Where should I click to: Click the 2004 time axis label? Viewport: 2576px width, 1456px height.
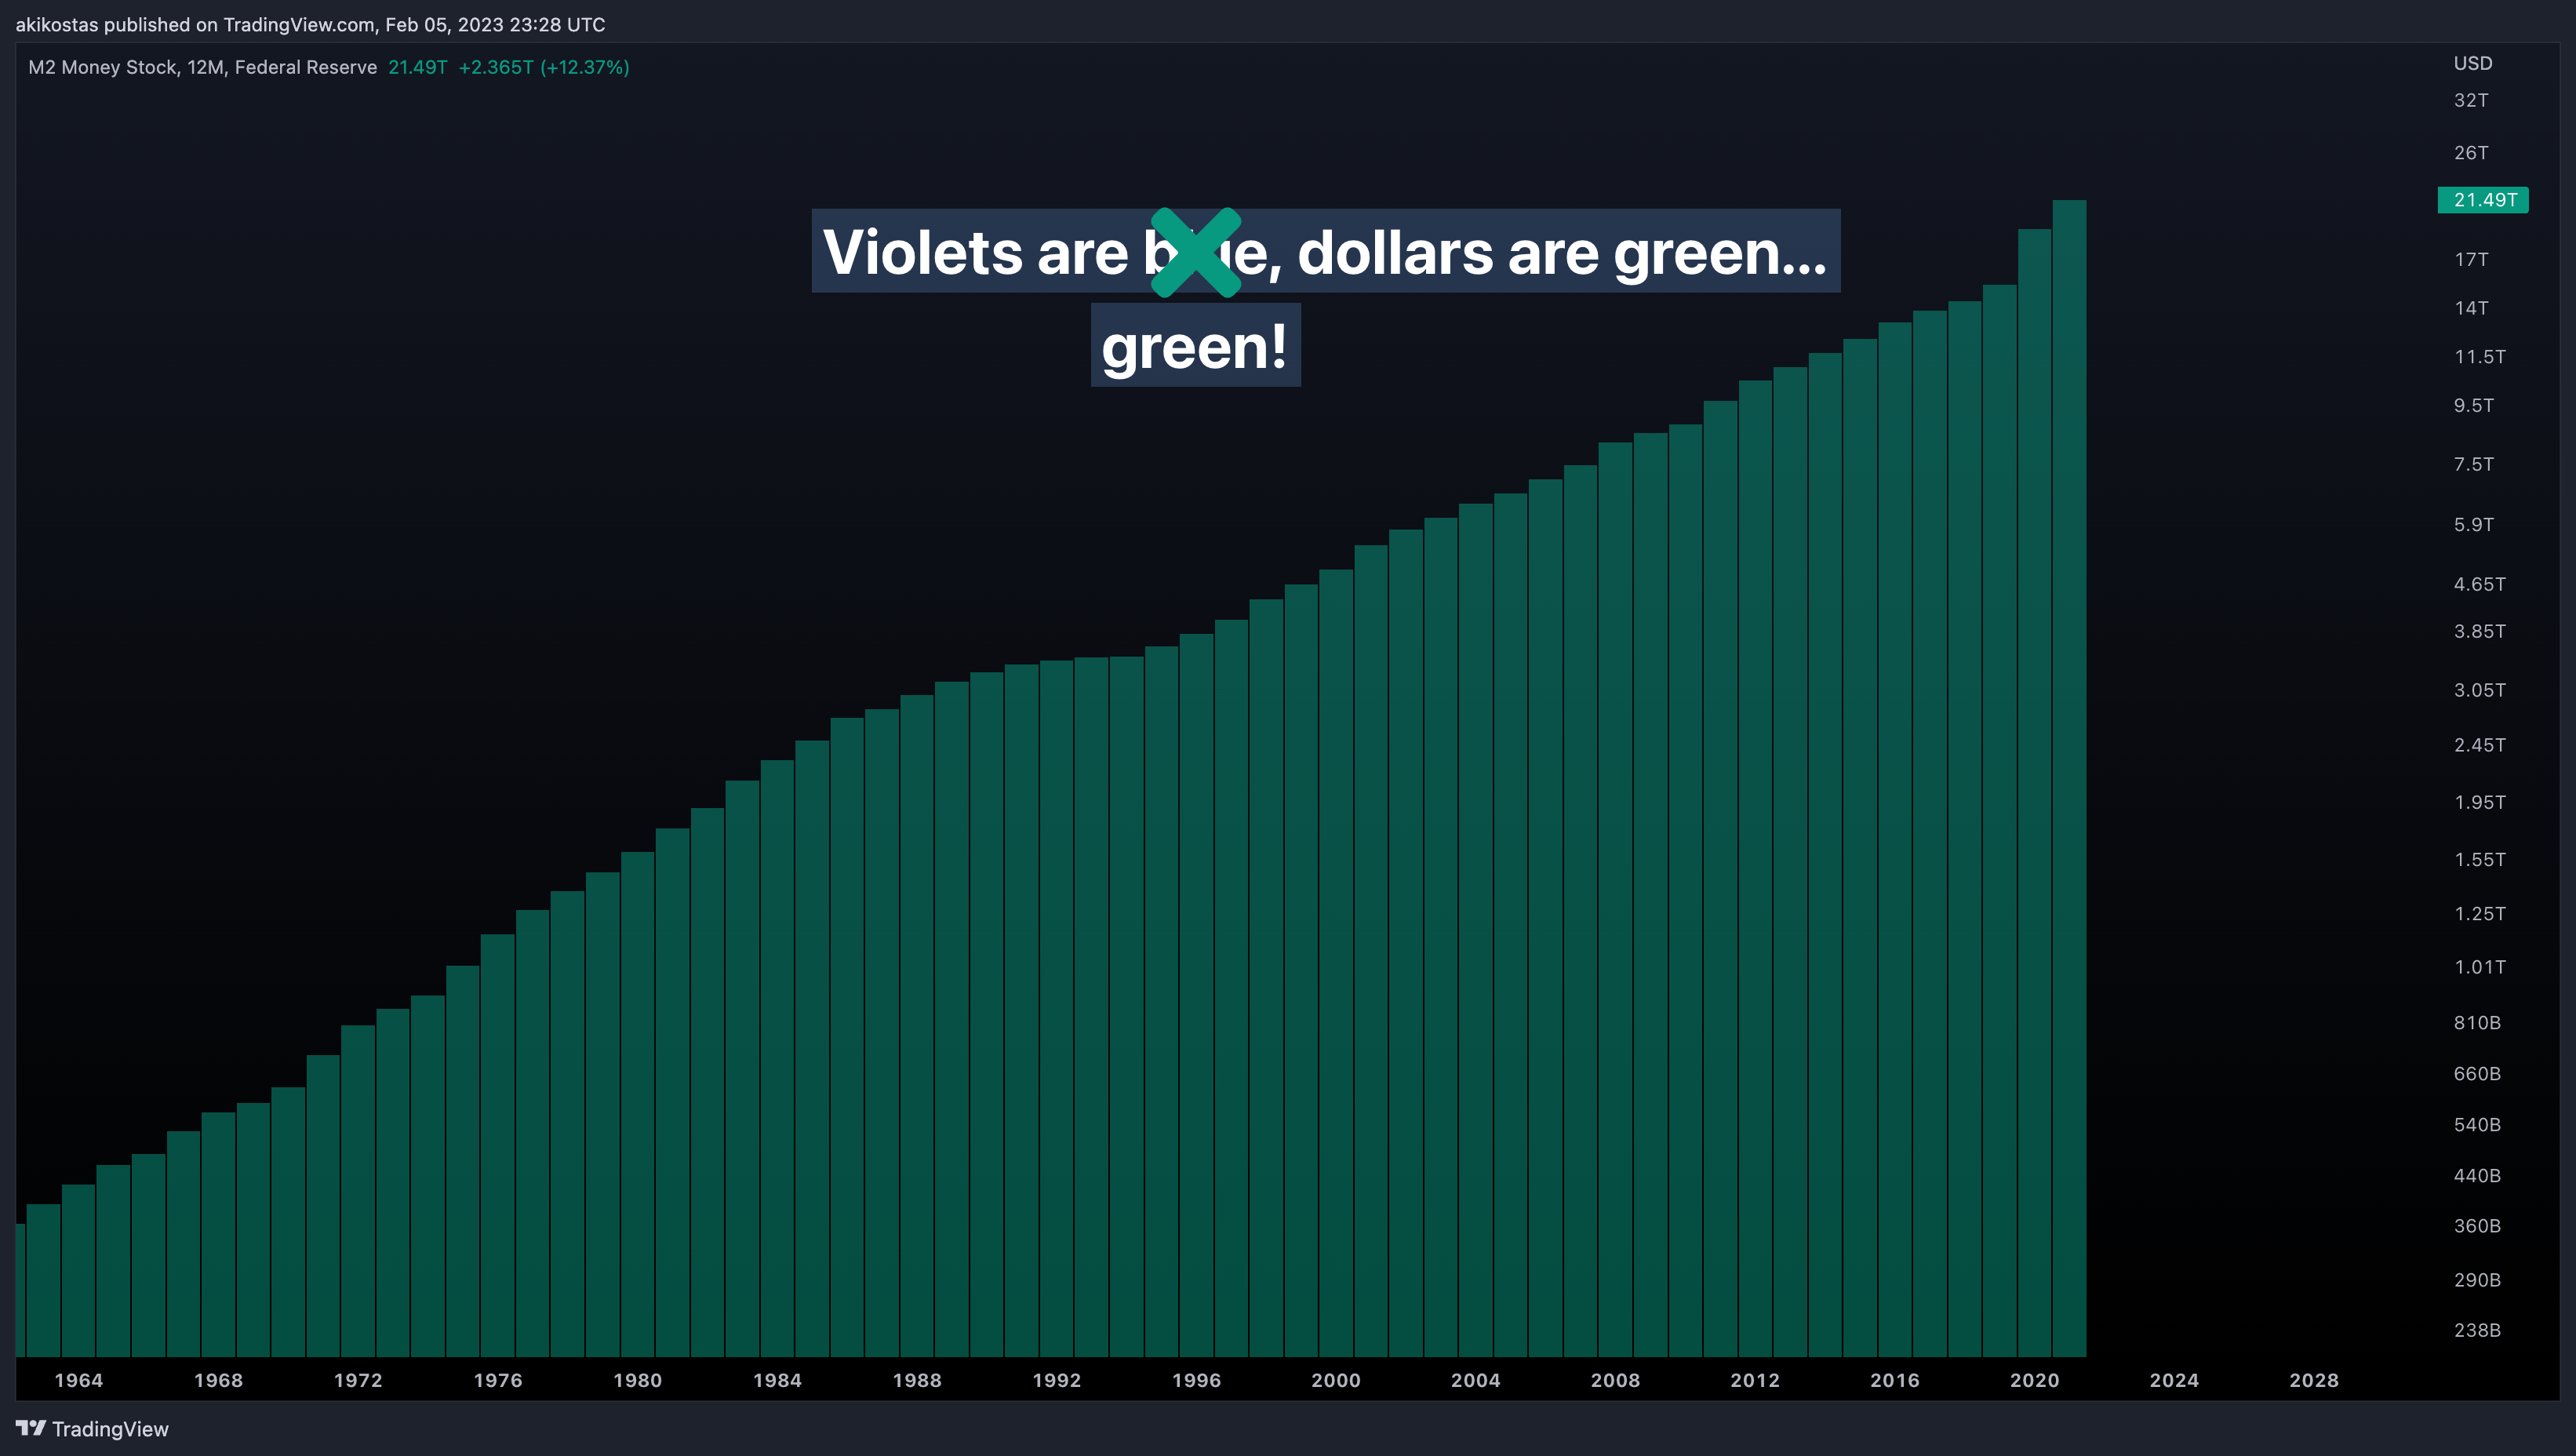pyautogui.click(x=1476, y=1380)
